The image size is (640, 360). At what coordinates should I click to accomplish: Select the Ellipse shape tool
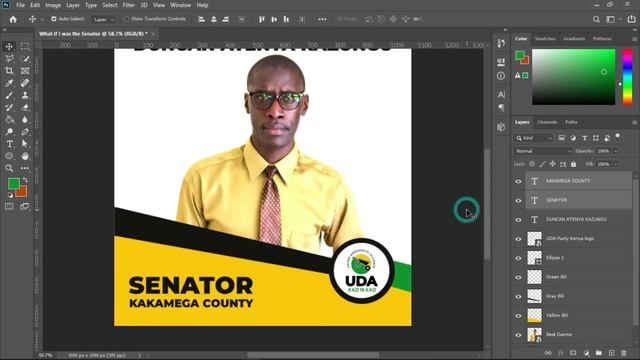click(9, 156)
